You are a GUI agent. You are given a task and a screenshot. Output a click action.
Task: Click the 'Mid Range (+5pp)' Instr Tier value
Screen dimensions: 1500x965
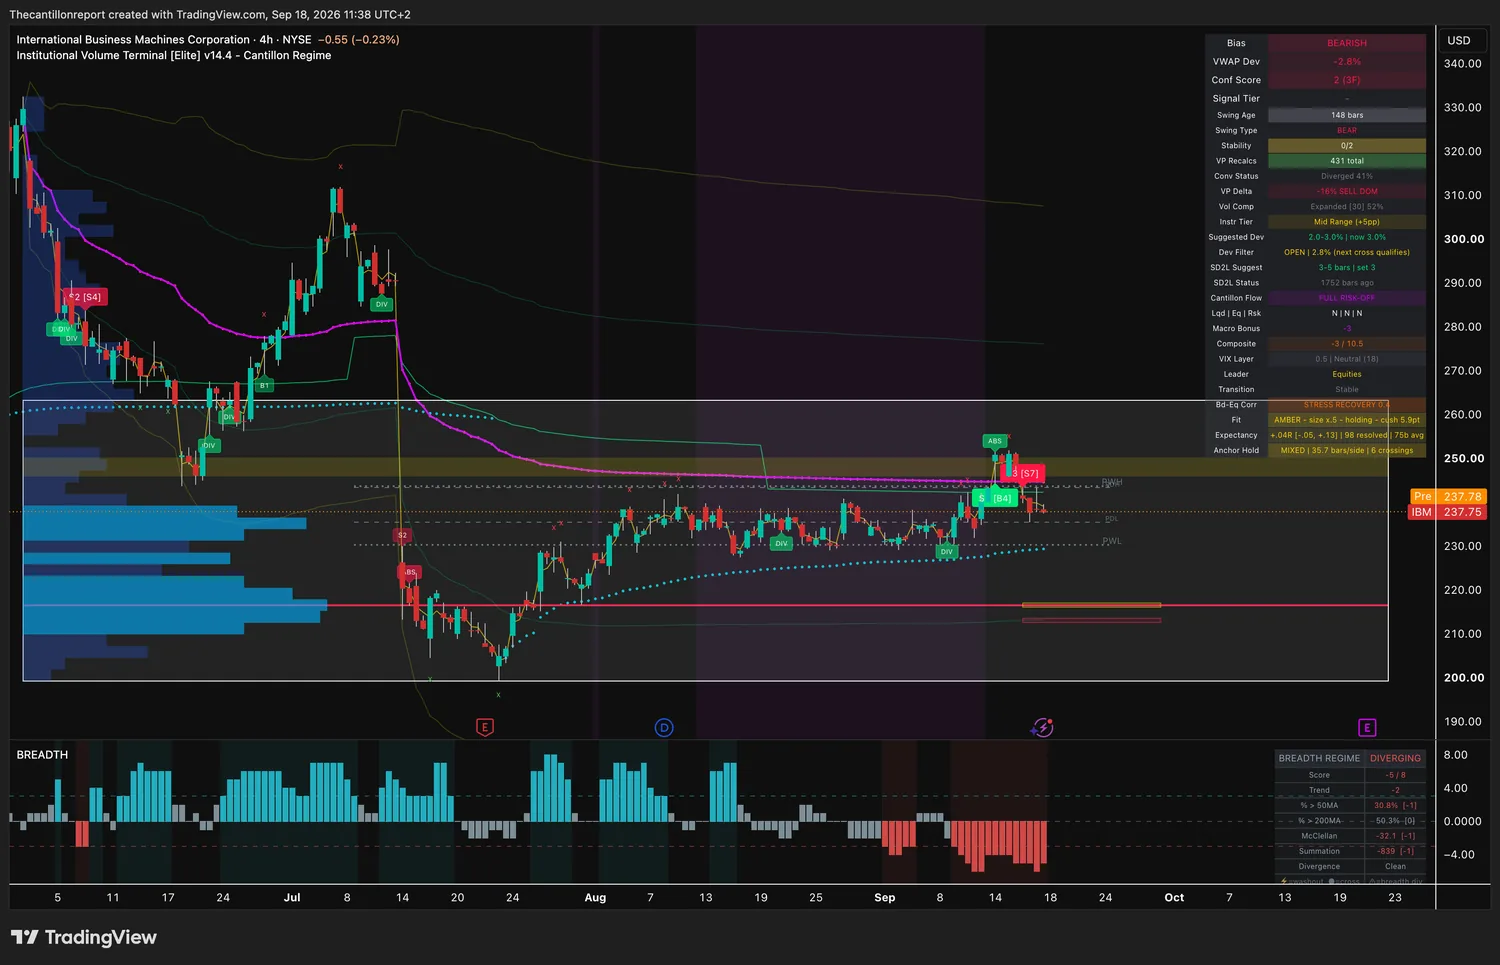1347,222
